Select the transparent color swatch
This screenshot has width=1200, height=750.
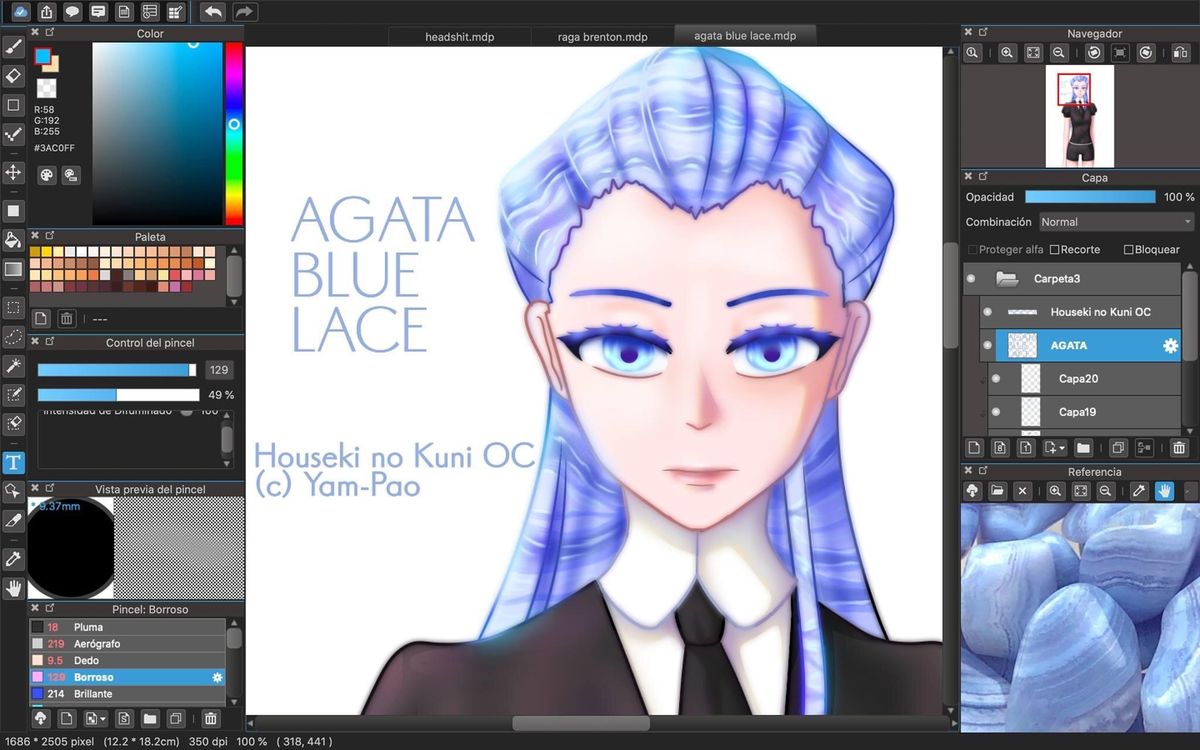pyautogui.click(x=46, y=89)
